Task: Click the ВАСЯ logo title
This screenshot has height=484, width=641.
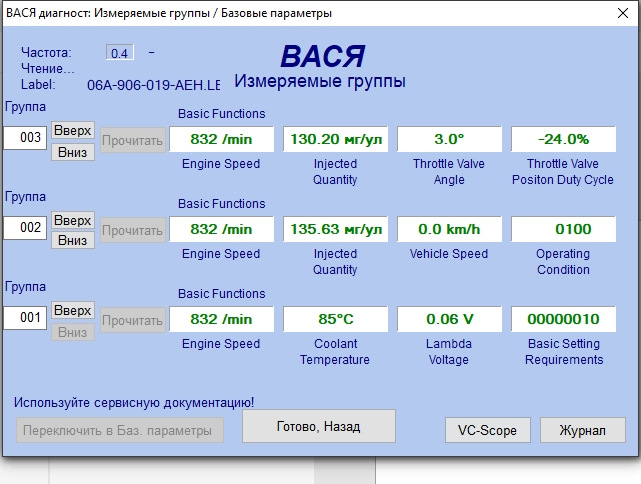Action: coord(323,56)
